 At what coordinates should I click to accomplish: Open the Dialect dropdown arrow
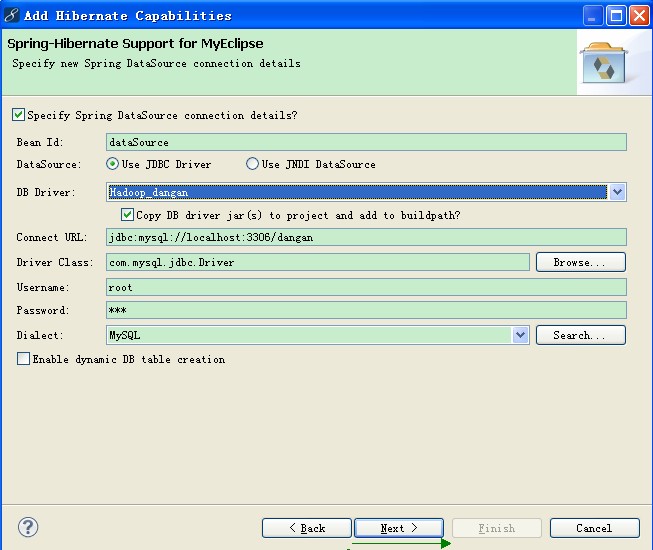tap(520, 335)
